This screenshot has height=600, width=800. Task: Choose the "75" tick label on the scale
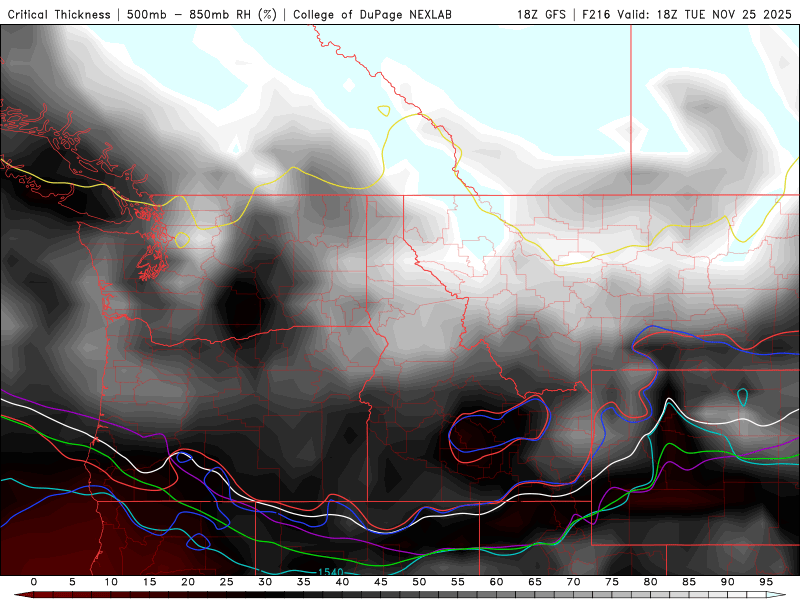coord(612,582)
